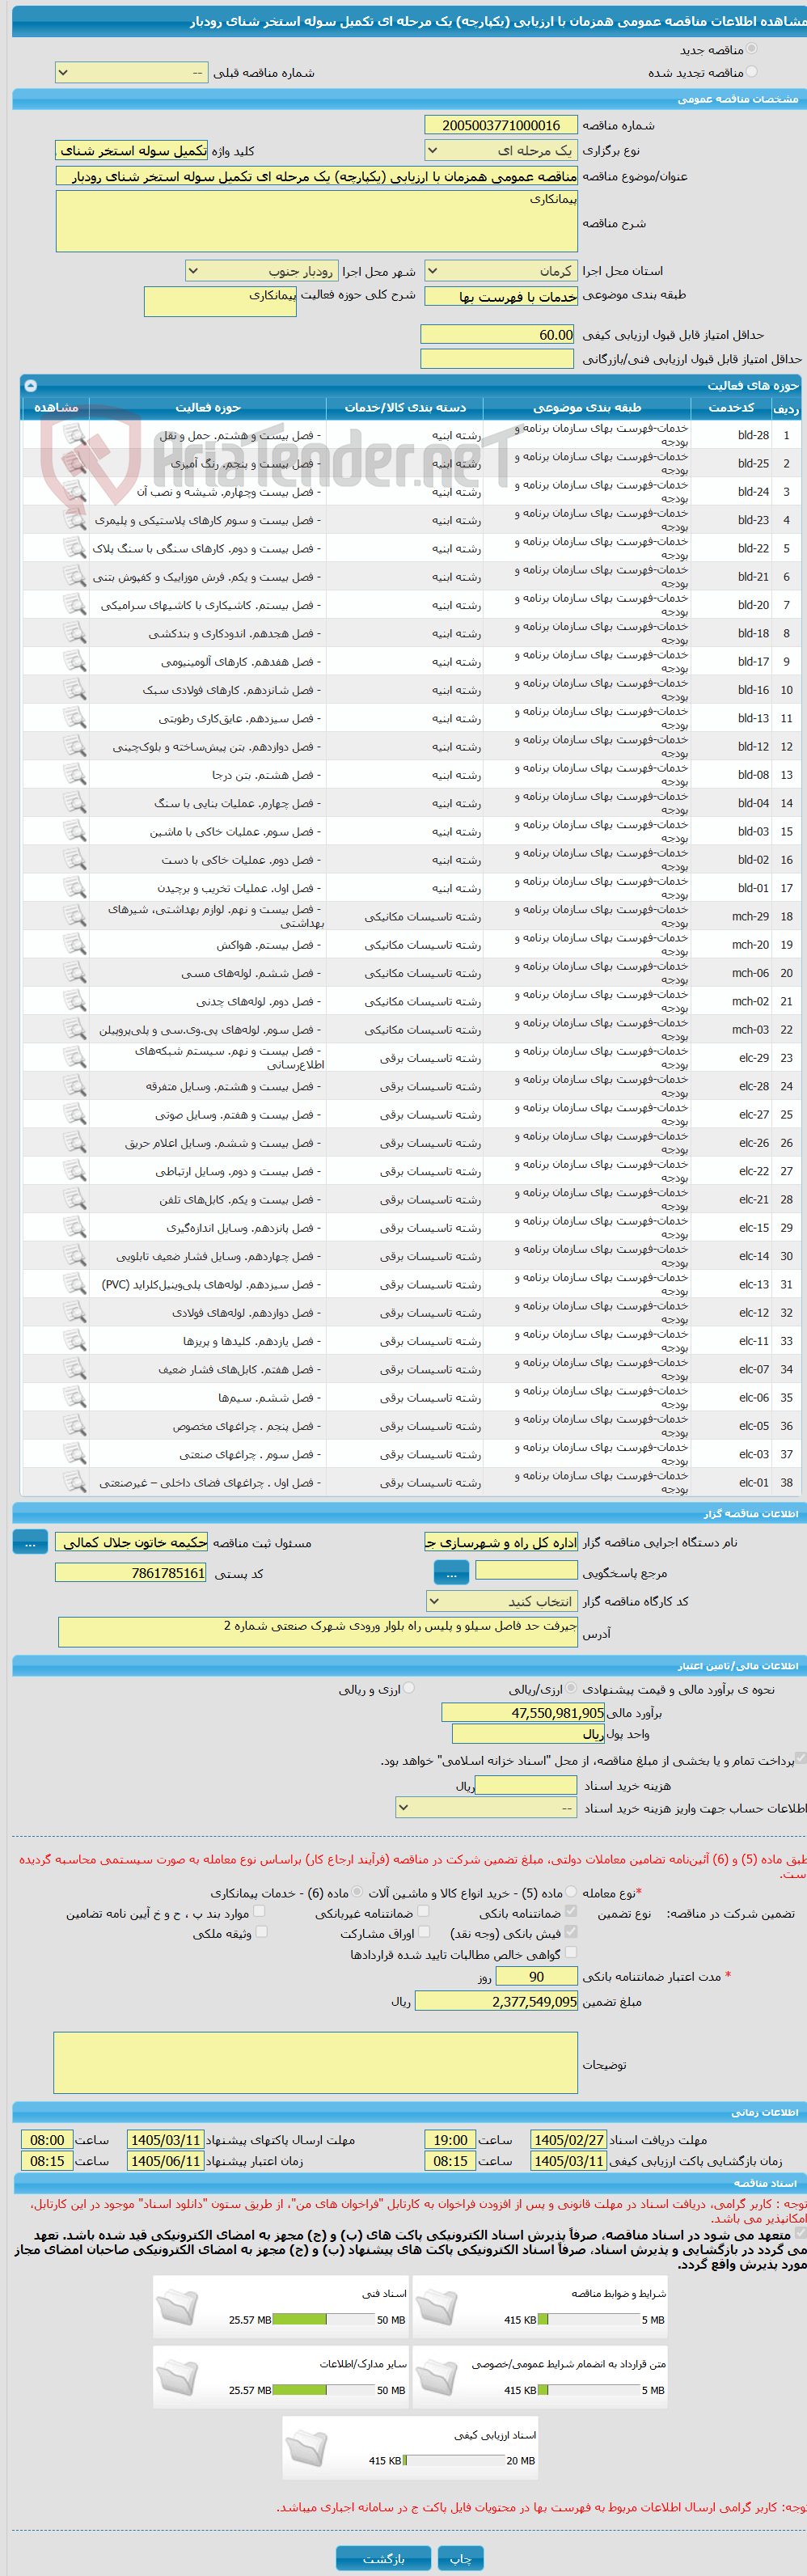Open the view icon for row mch-03
This screenshot has width=807, height=2576.
point(74,1029)
